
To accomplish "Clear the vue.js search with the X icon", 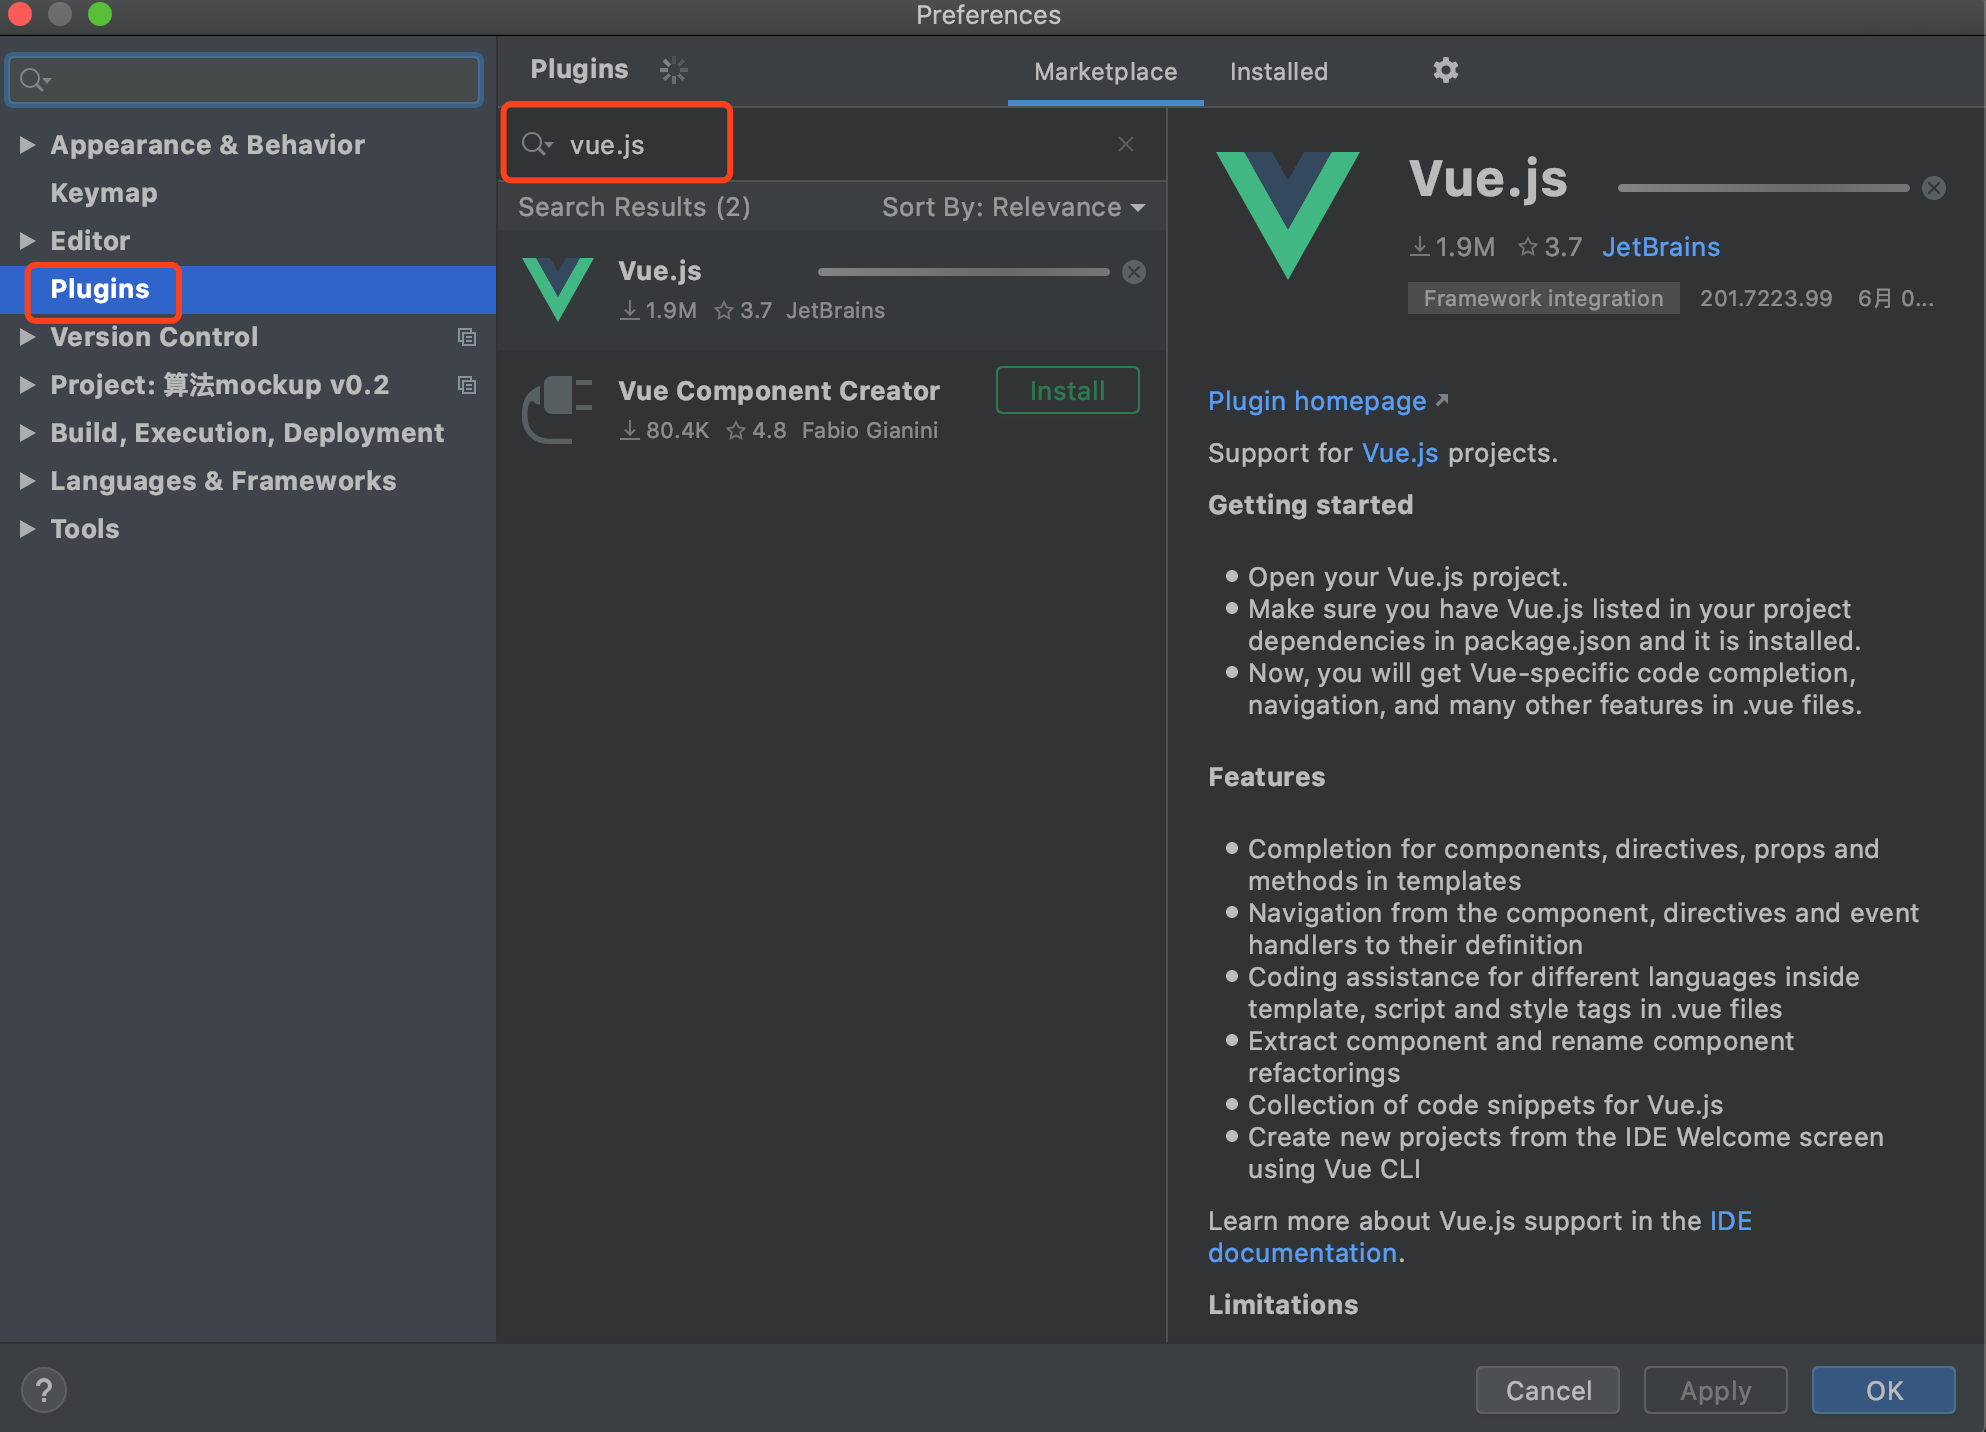I will coord(1126,144).
